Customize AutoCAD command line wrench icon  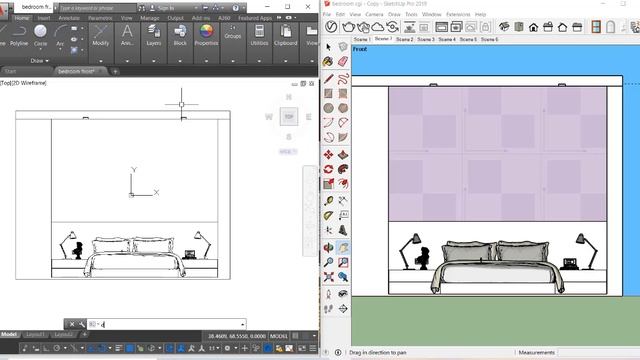click(x=82, y=324)
